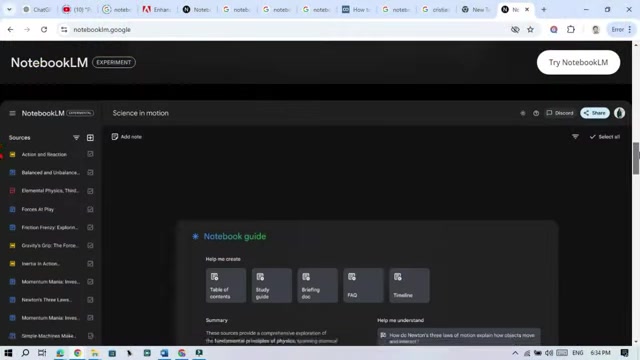Viewport: 640px width, 360px height.
Task: Toggle the Forces At Play source checkbox
Action: [90, 209]
